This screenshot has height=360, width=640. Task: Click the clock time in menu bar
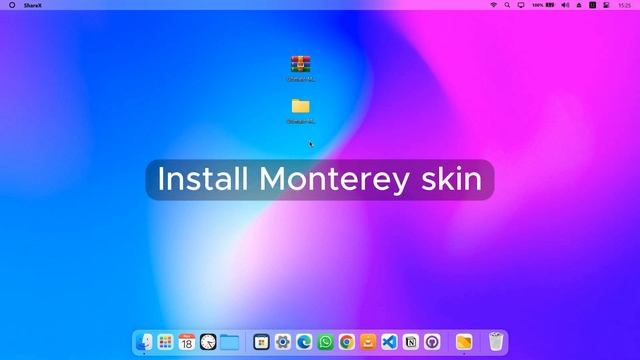pyautogui.click(x=624, y=5)
